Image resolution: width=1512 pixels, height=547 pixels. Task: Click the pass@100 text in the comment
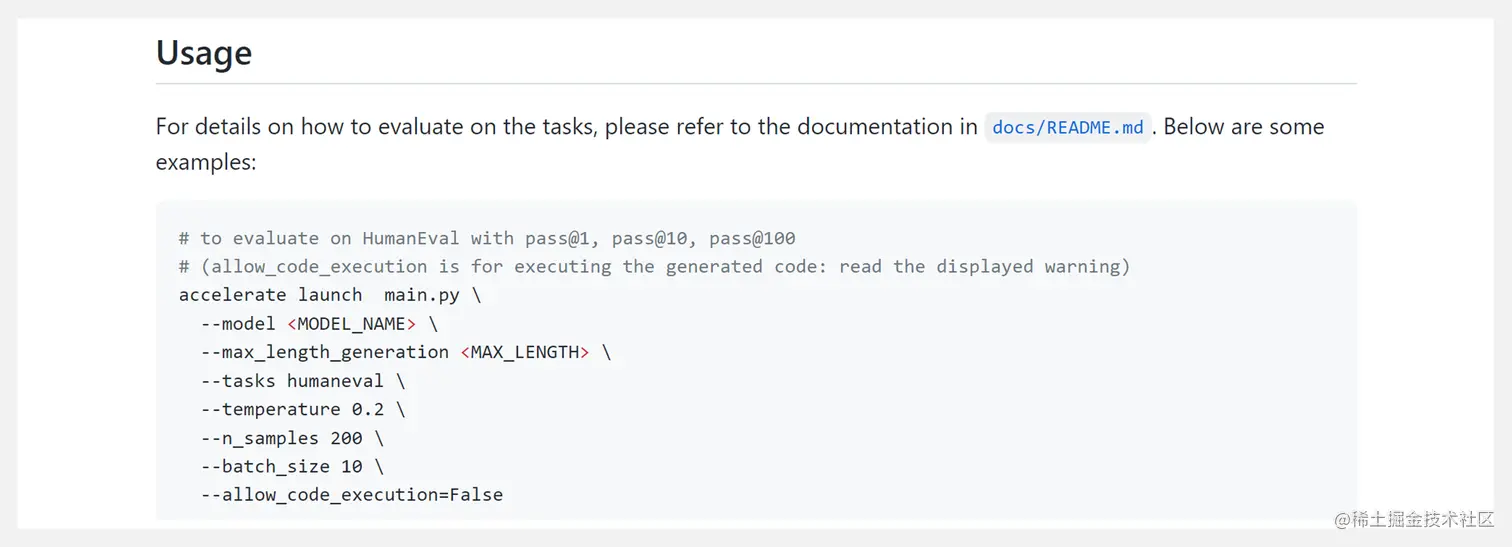(x=752, y=238)
